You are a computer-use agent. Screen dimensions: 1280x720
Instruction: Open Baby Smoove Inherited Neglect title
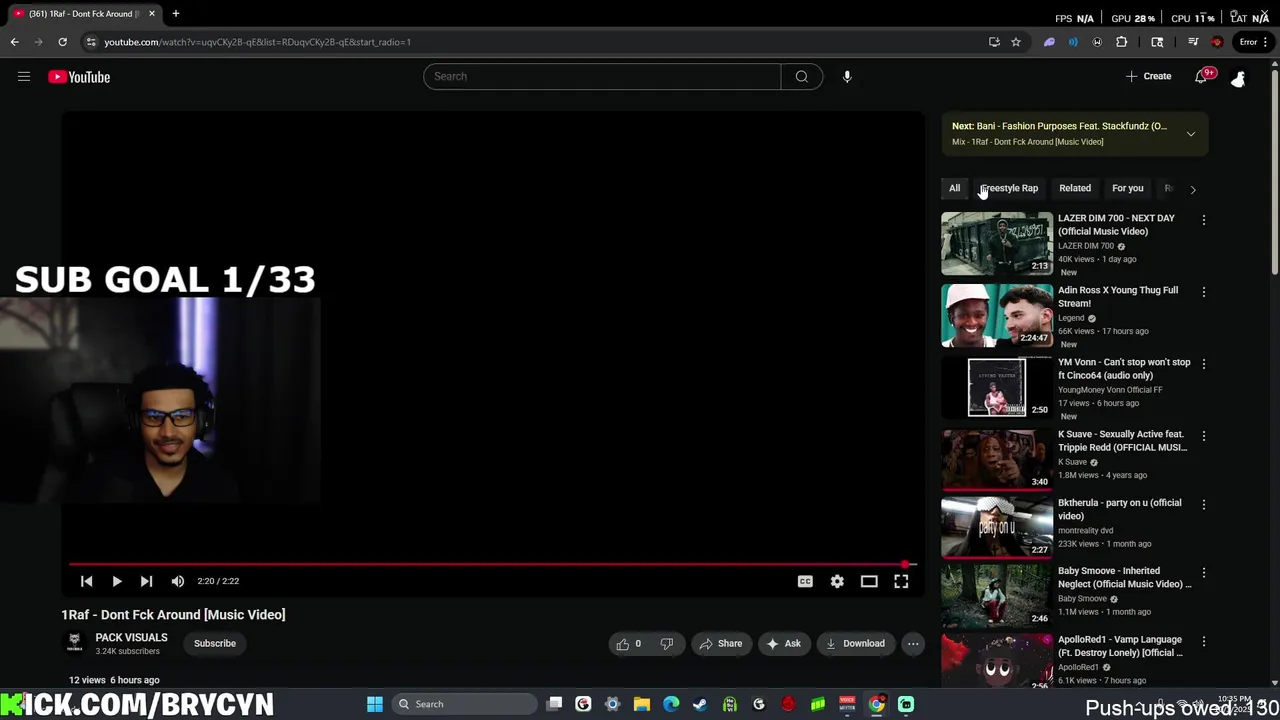click(1125, 577)
